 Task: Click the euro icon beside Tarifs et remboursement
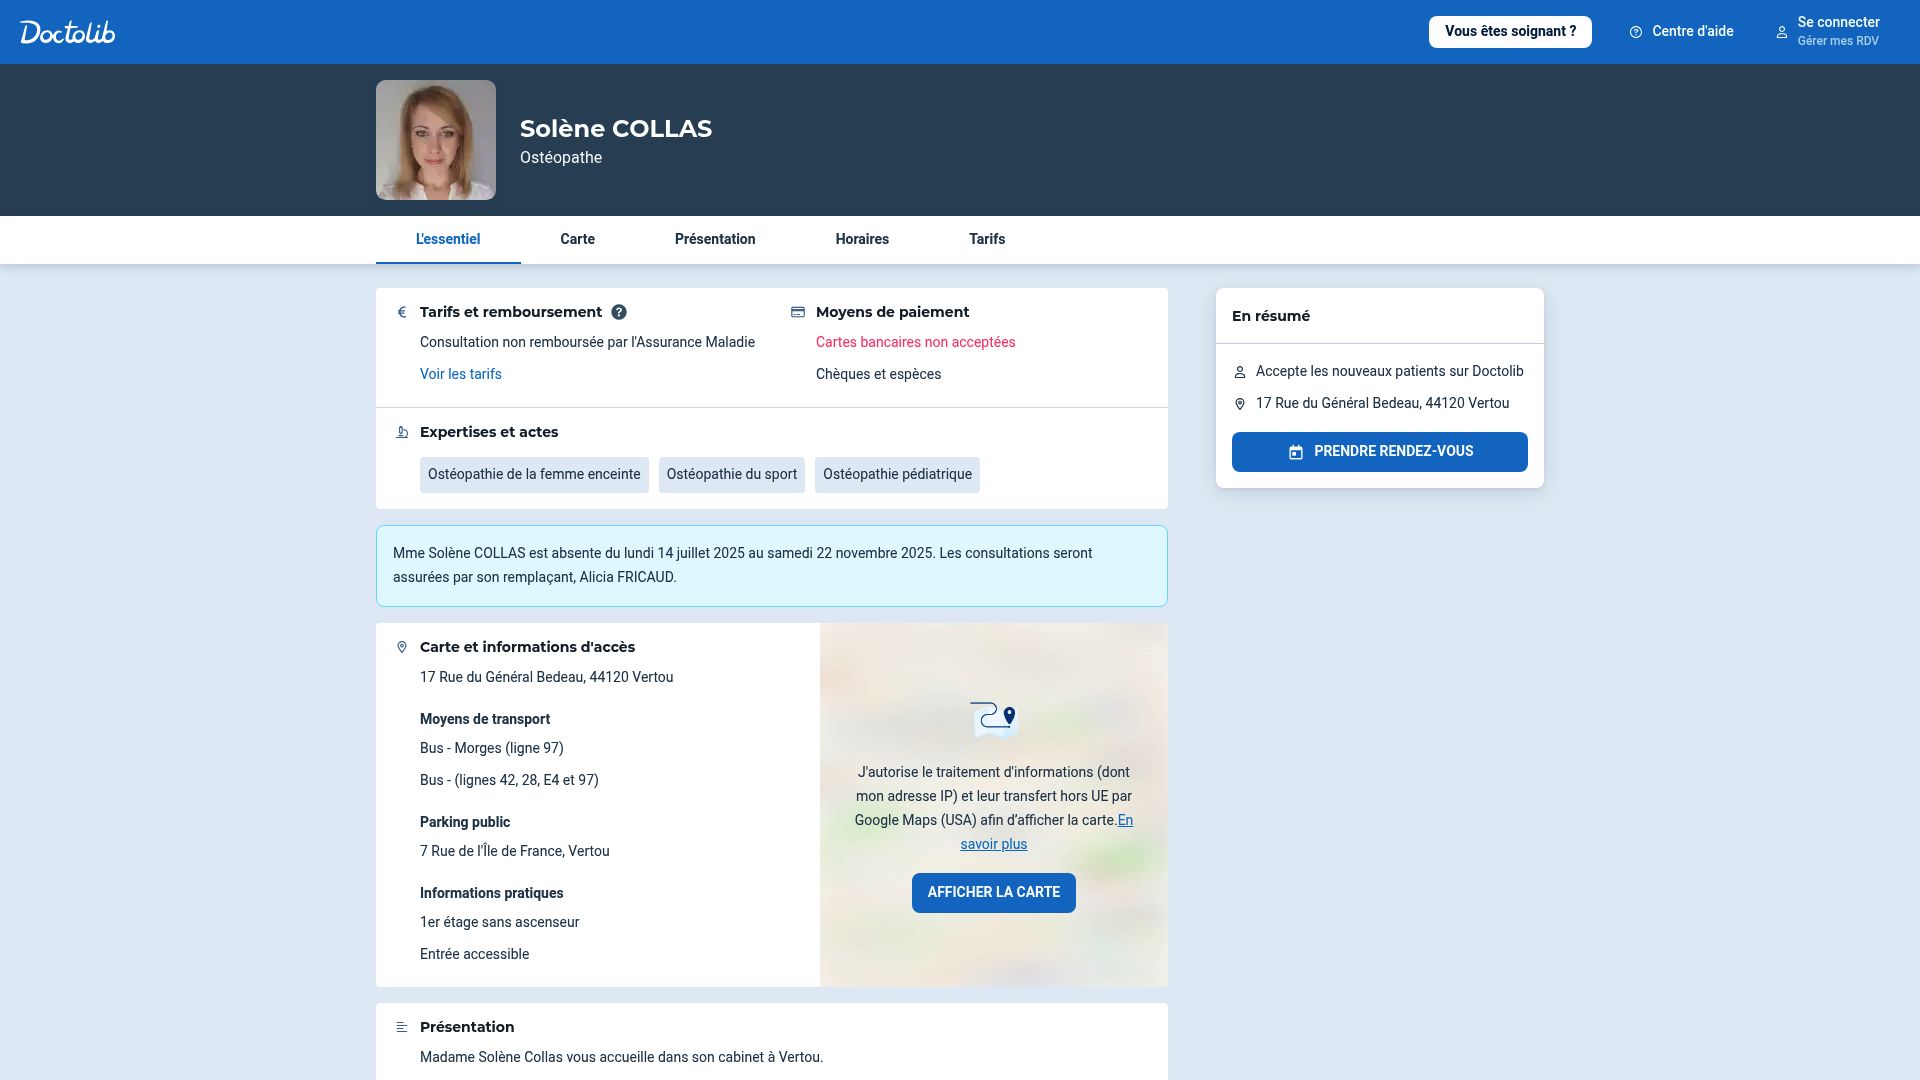click(x=402, y=312)
